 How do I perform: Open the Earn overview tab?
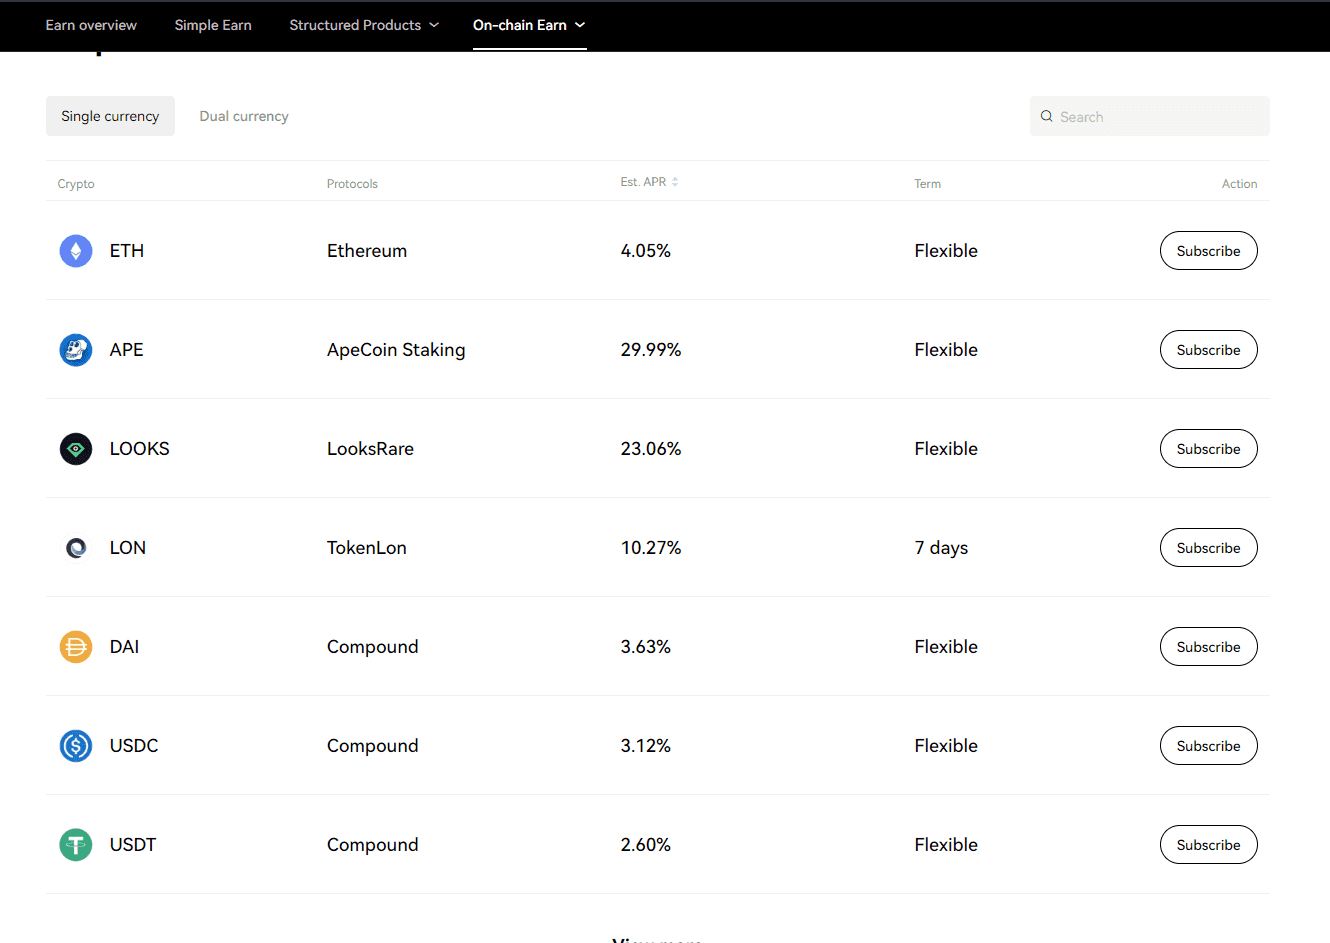[91, 25]
